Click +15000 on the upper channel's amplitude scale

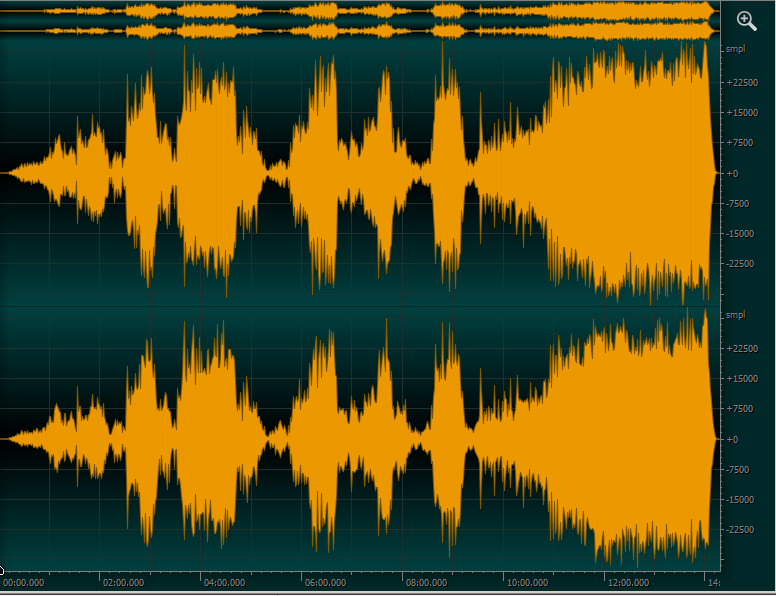pyautogui.click(x=742, y=113)
